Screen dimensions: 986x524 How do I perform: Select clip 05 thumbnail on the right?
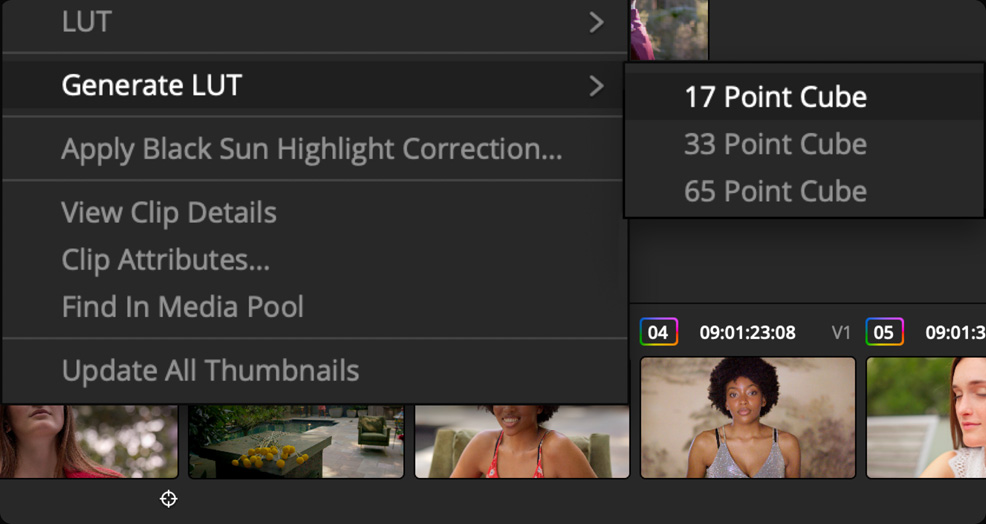pos(925,417)
